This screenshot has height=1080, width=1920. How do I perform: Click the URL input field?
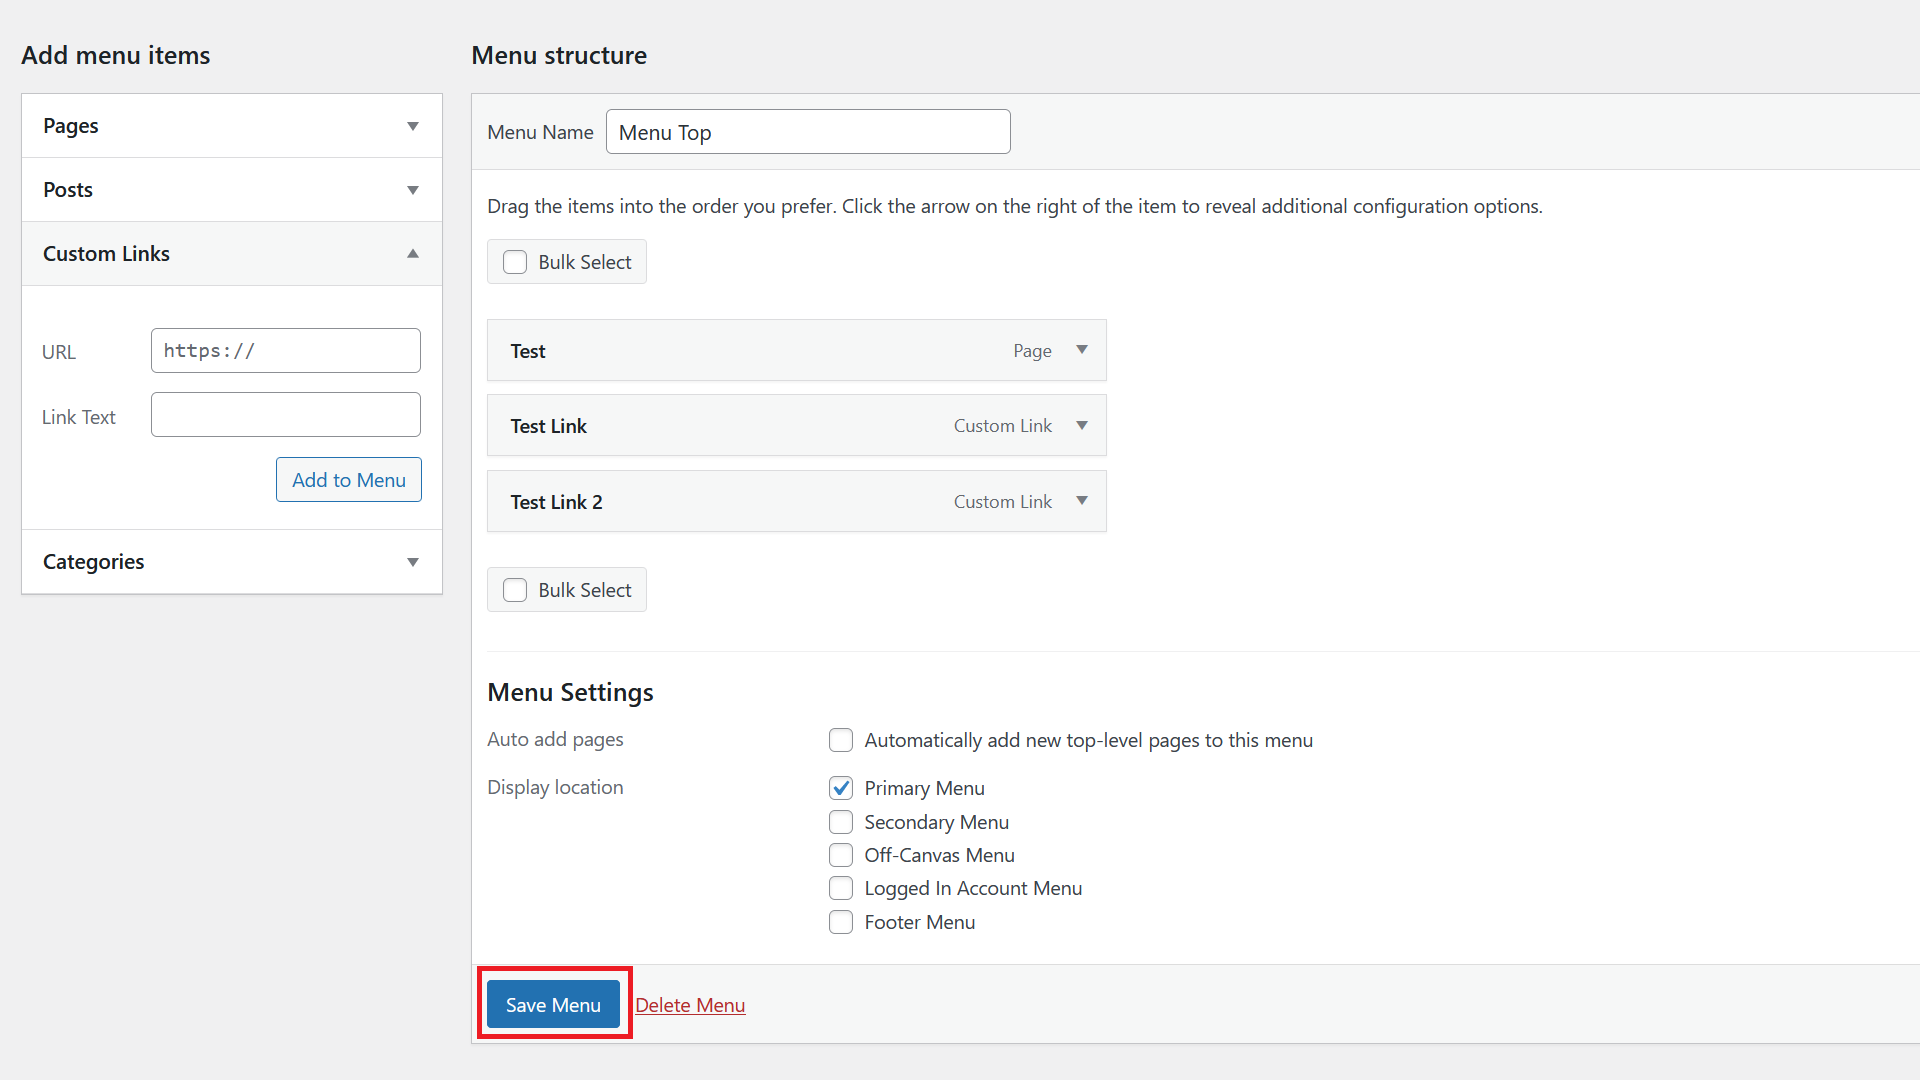coord(286,349)
